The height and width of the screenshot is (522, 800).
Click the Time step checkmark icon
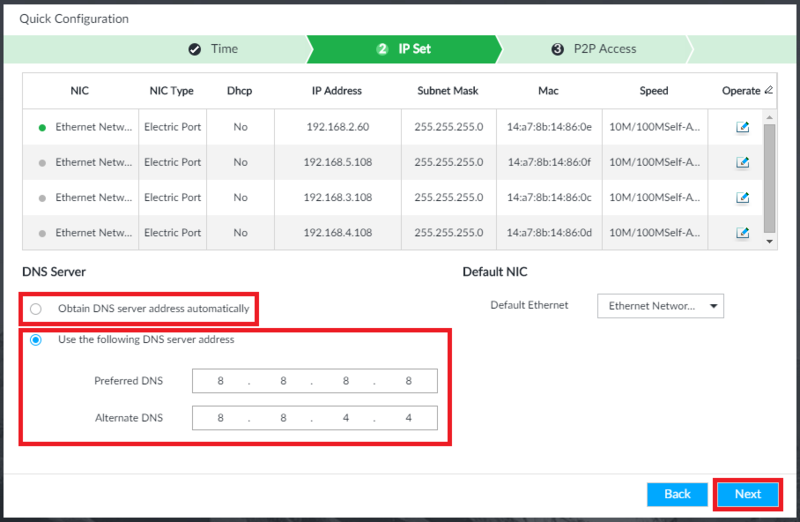coord(194,49)
